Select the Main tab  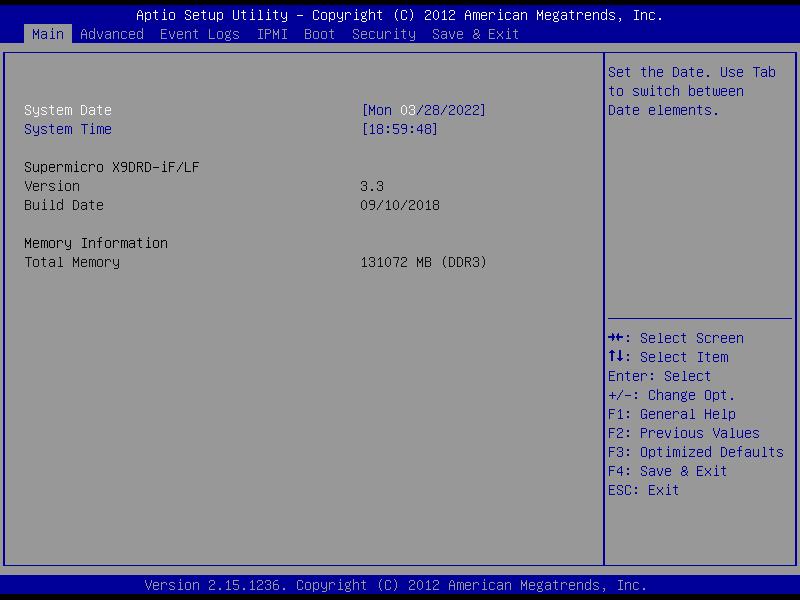pos(48,34)
